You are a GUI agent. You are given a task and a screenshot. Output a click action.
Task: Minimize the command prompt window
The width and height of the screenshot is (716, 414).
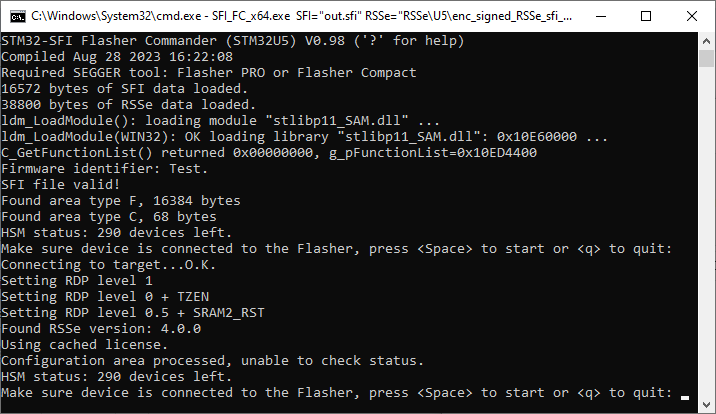[601, 16]
